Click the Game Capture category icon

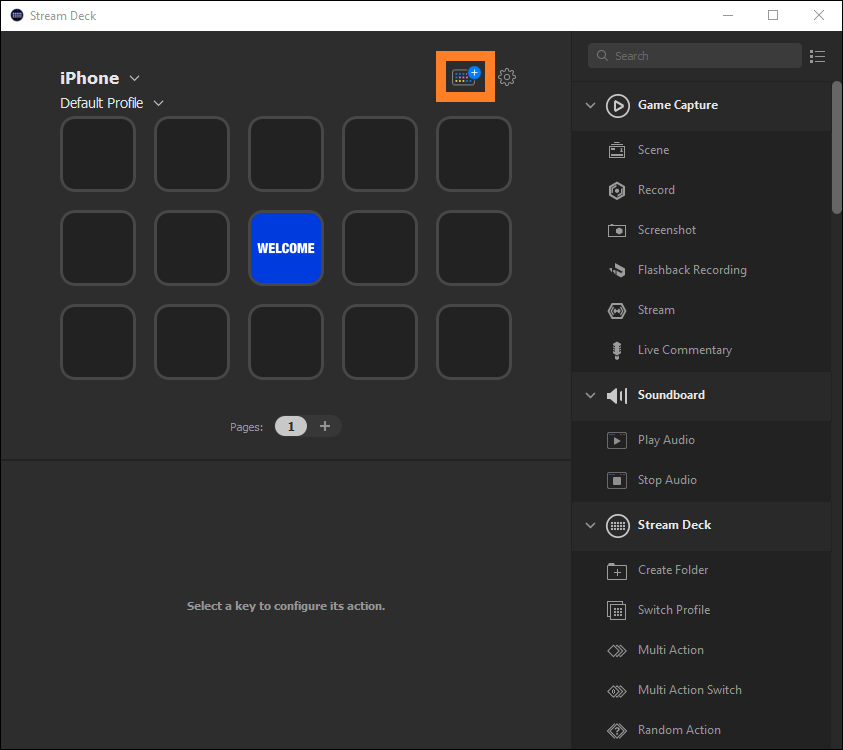pyautogui.click(x=618, y=105)
